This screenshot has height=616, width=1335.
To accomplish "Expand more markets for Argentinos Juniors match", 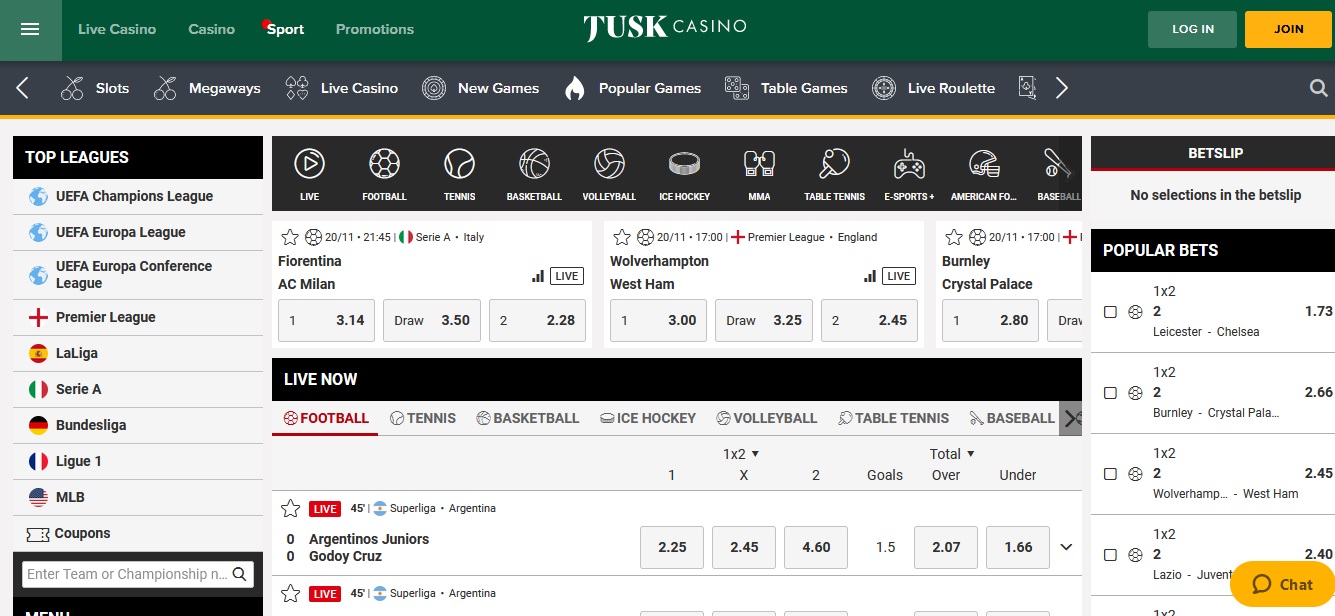I will (1066, 547).
